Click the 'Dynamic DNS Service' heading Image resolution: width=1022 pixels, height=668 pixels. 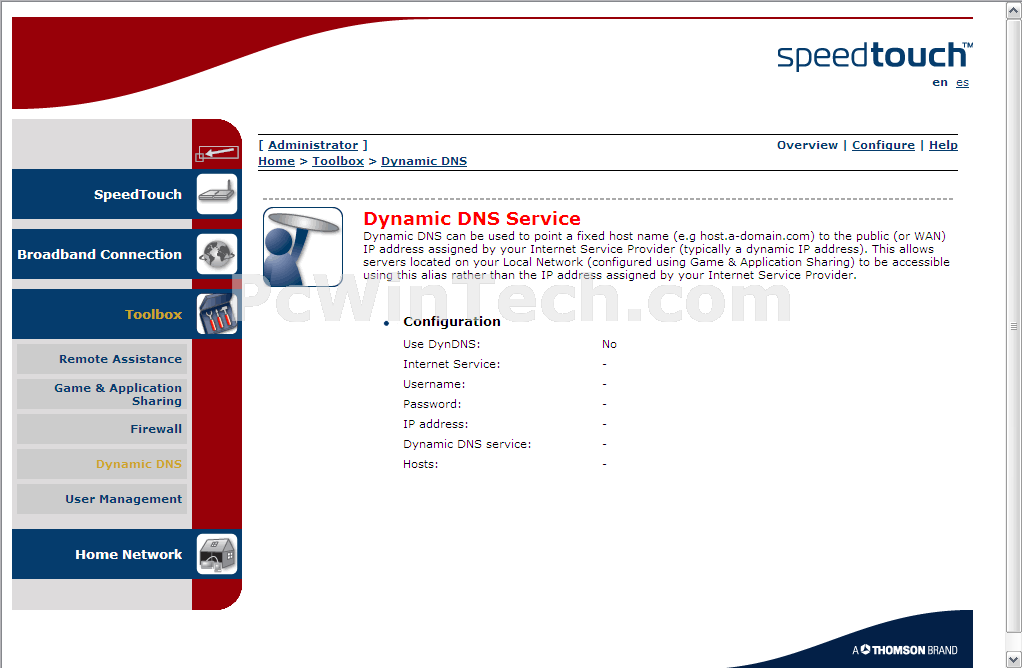click(472, 218)
